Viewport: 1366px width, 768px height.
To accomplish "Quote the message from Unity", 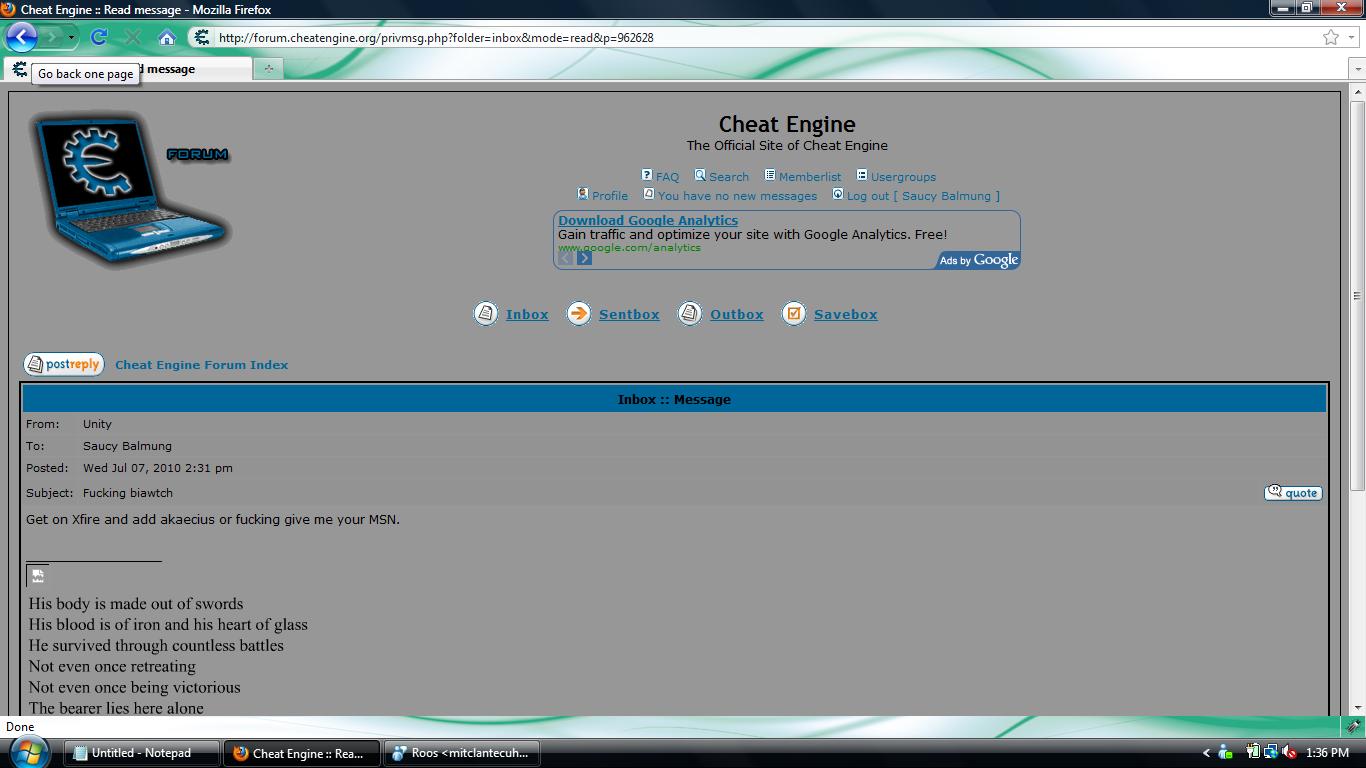I will click(1293, 493).
